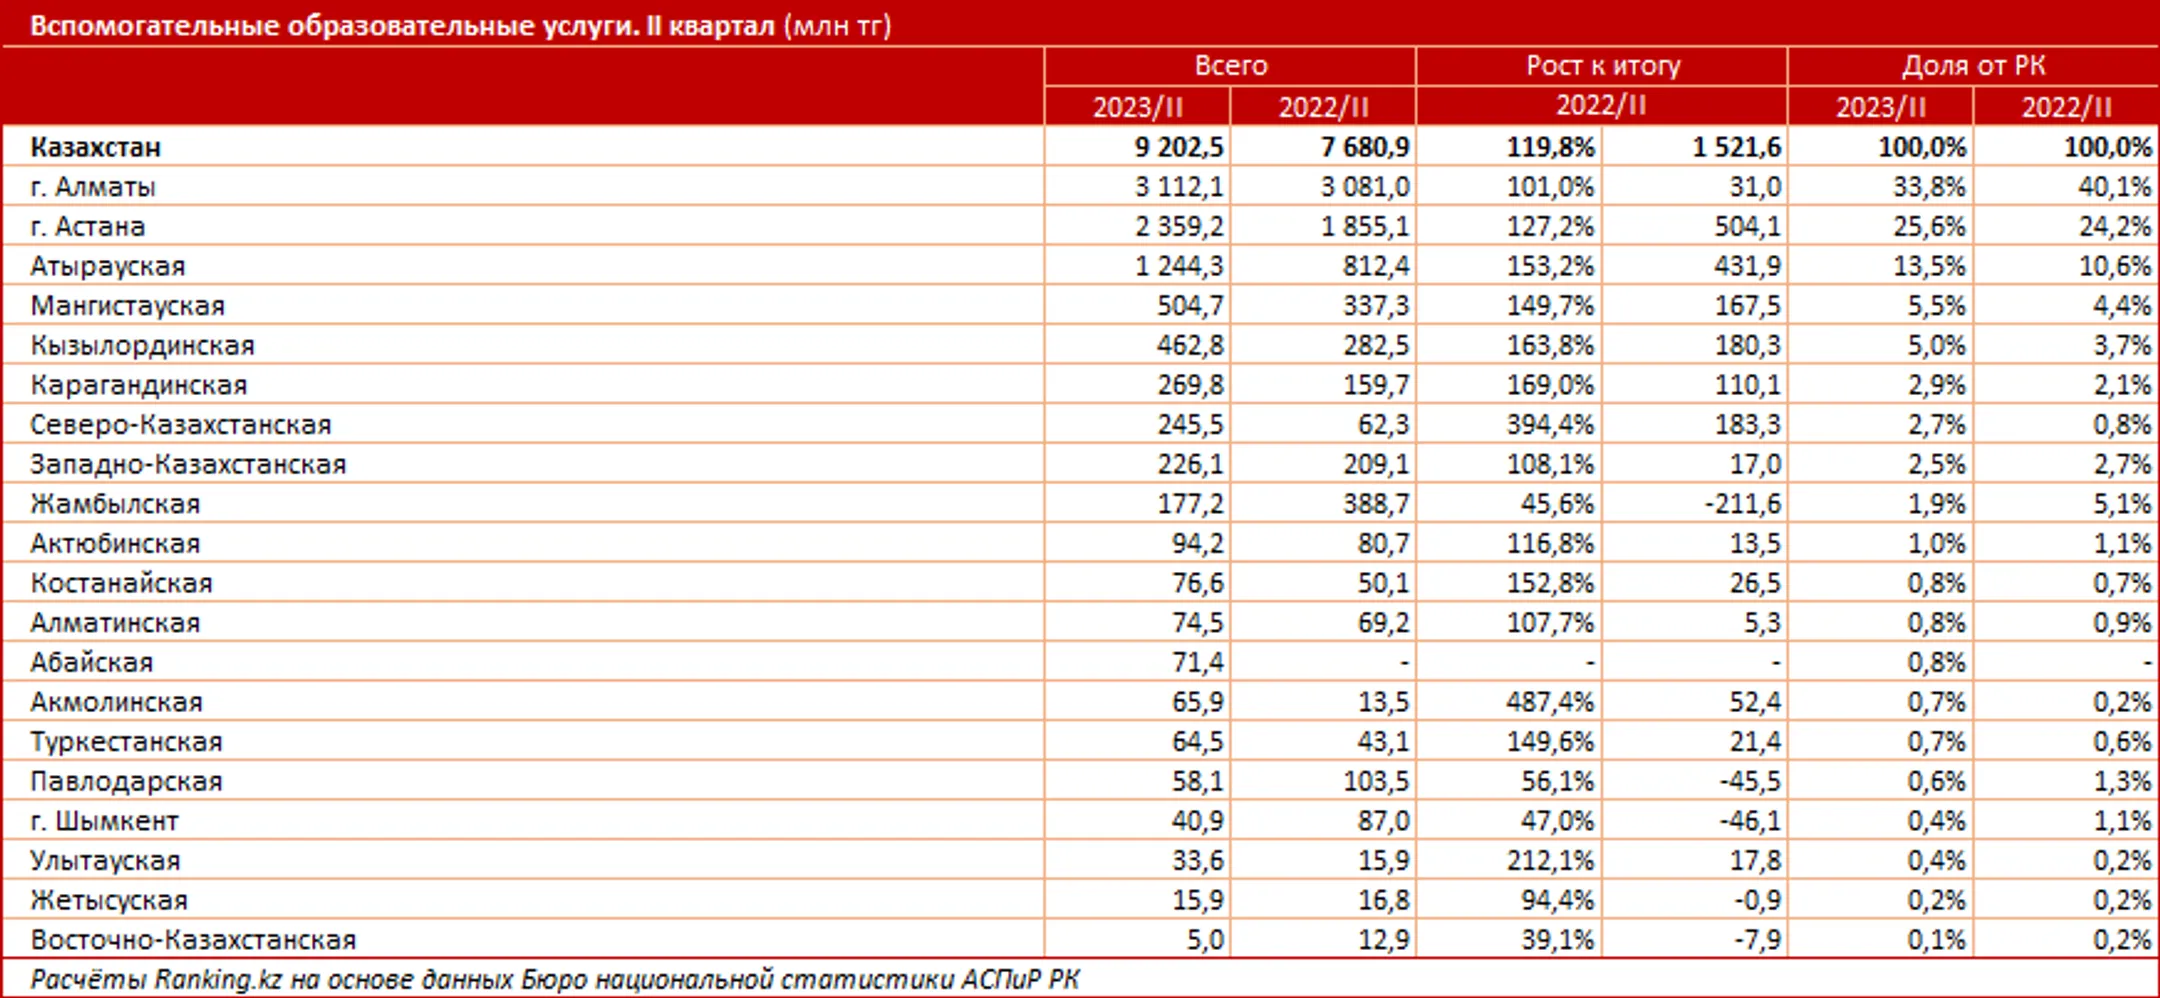Select Северо-Казахстанская growth value 394,4%
2160x998 pixels.
point(1550,425)
